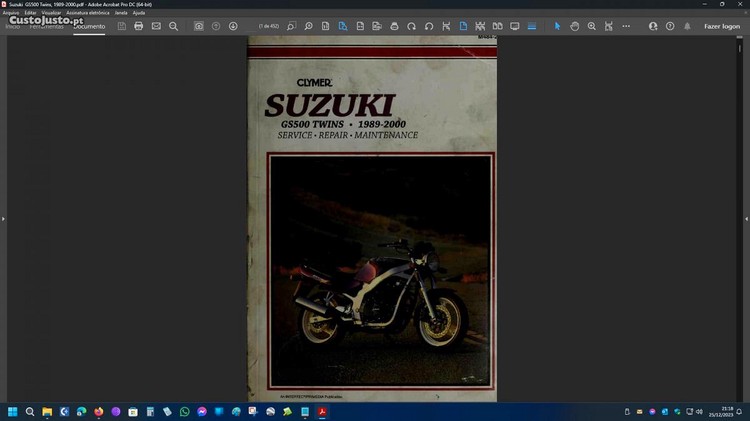Expand the left navigation pane arrow
The height and width of the screenshot is (421, 750).
[x=3, y=218]
